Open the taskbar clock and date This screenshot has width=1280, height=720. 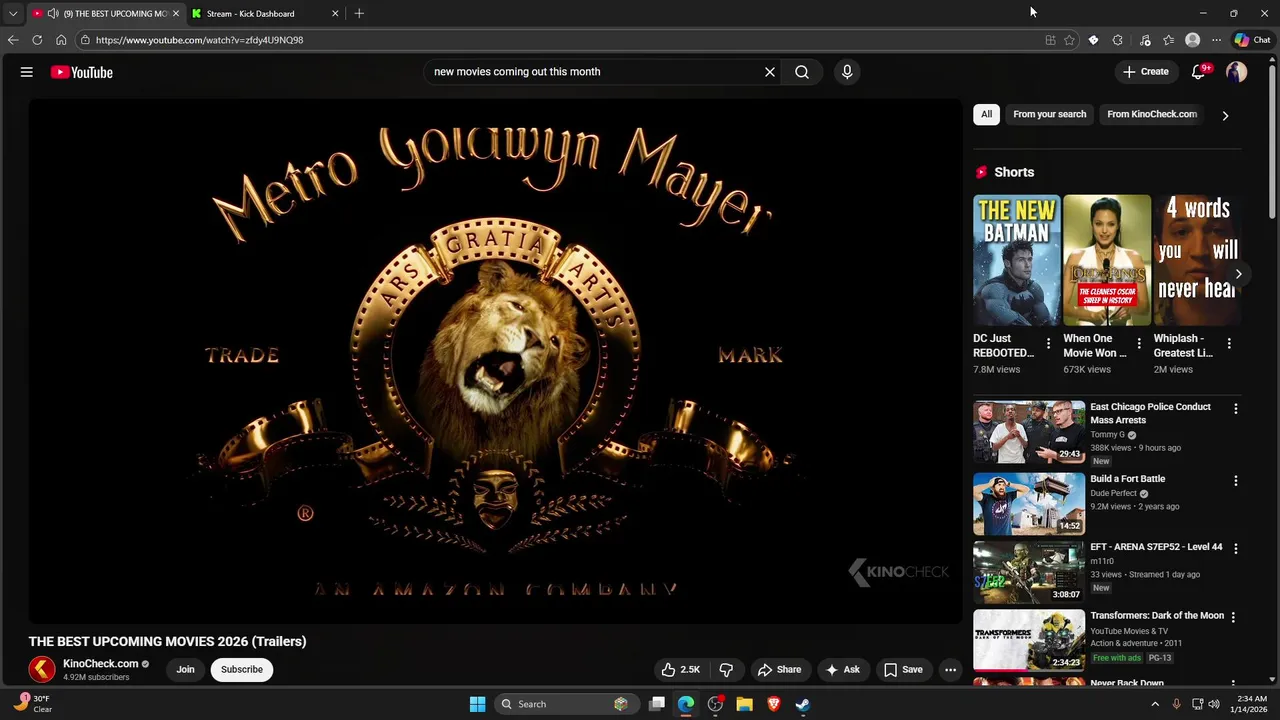pos(1251,704)
